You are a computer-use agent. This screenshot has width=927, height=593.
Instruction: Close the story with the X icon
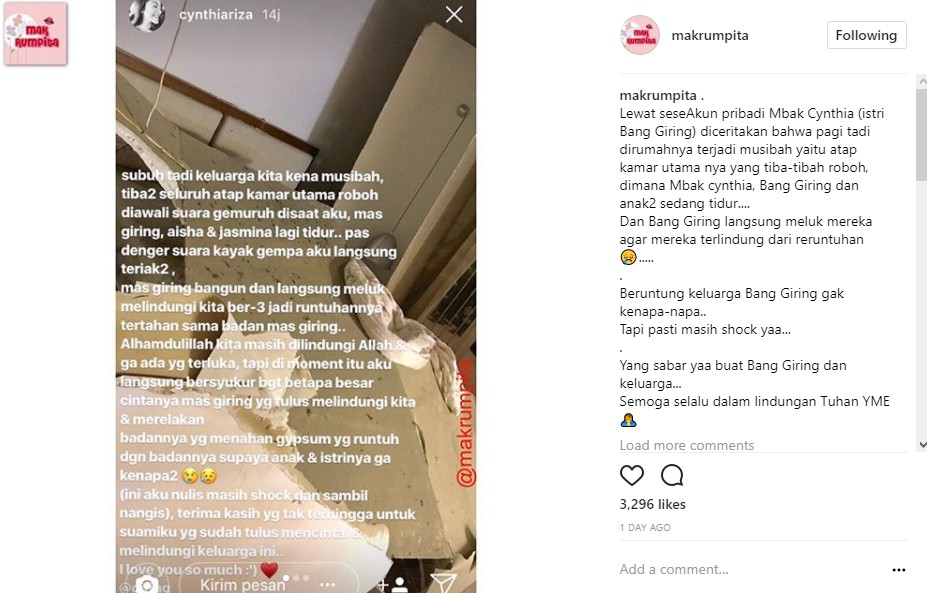pos(454,14)
